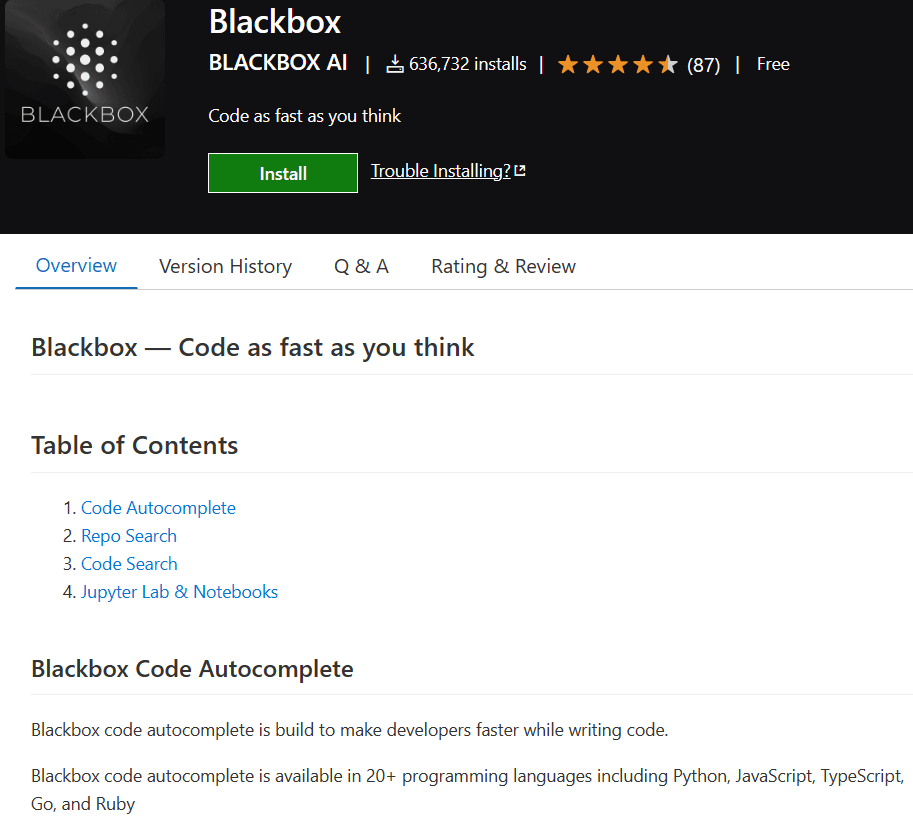913x819 pixels.
Task: Click the Blackbox extension logo thumbnail
Action: pyautogui.click(x=85, y=79)
